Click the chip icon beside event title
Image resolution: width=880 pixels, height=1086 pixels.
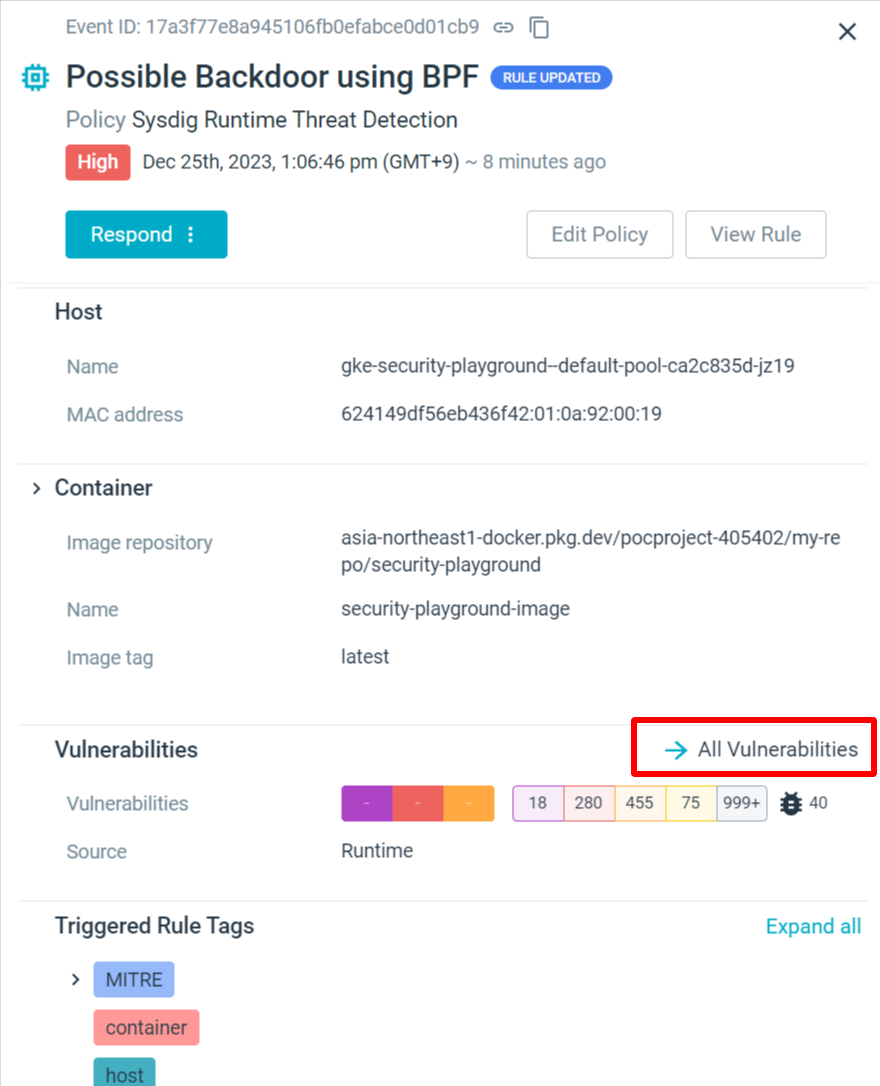[35, 78]
